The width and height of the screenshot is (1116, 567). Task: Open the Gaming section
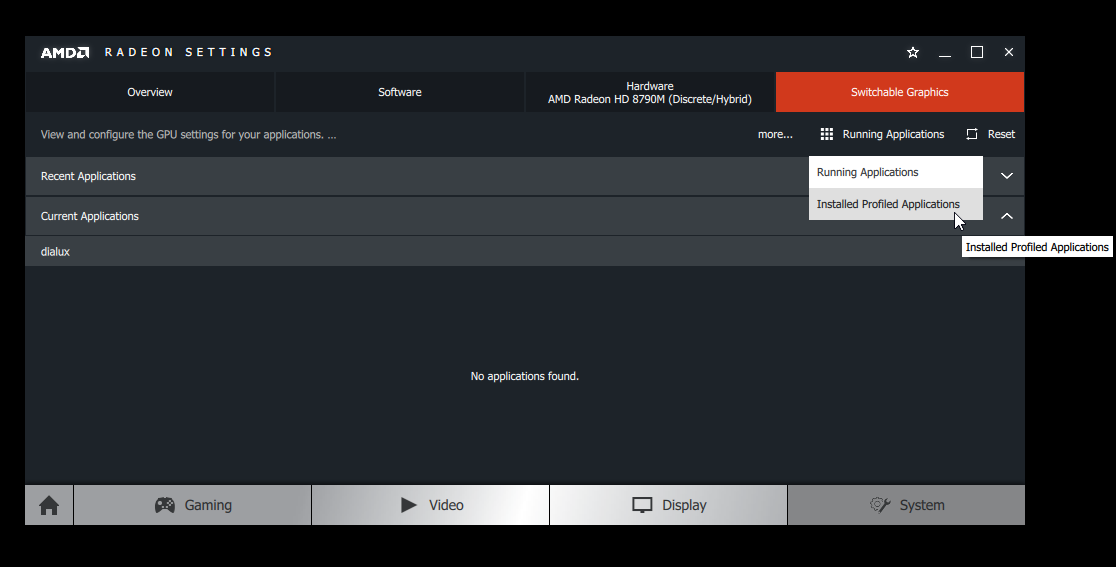coord(193,505)
